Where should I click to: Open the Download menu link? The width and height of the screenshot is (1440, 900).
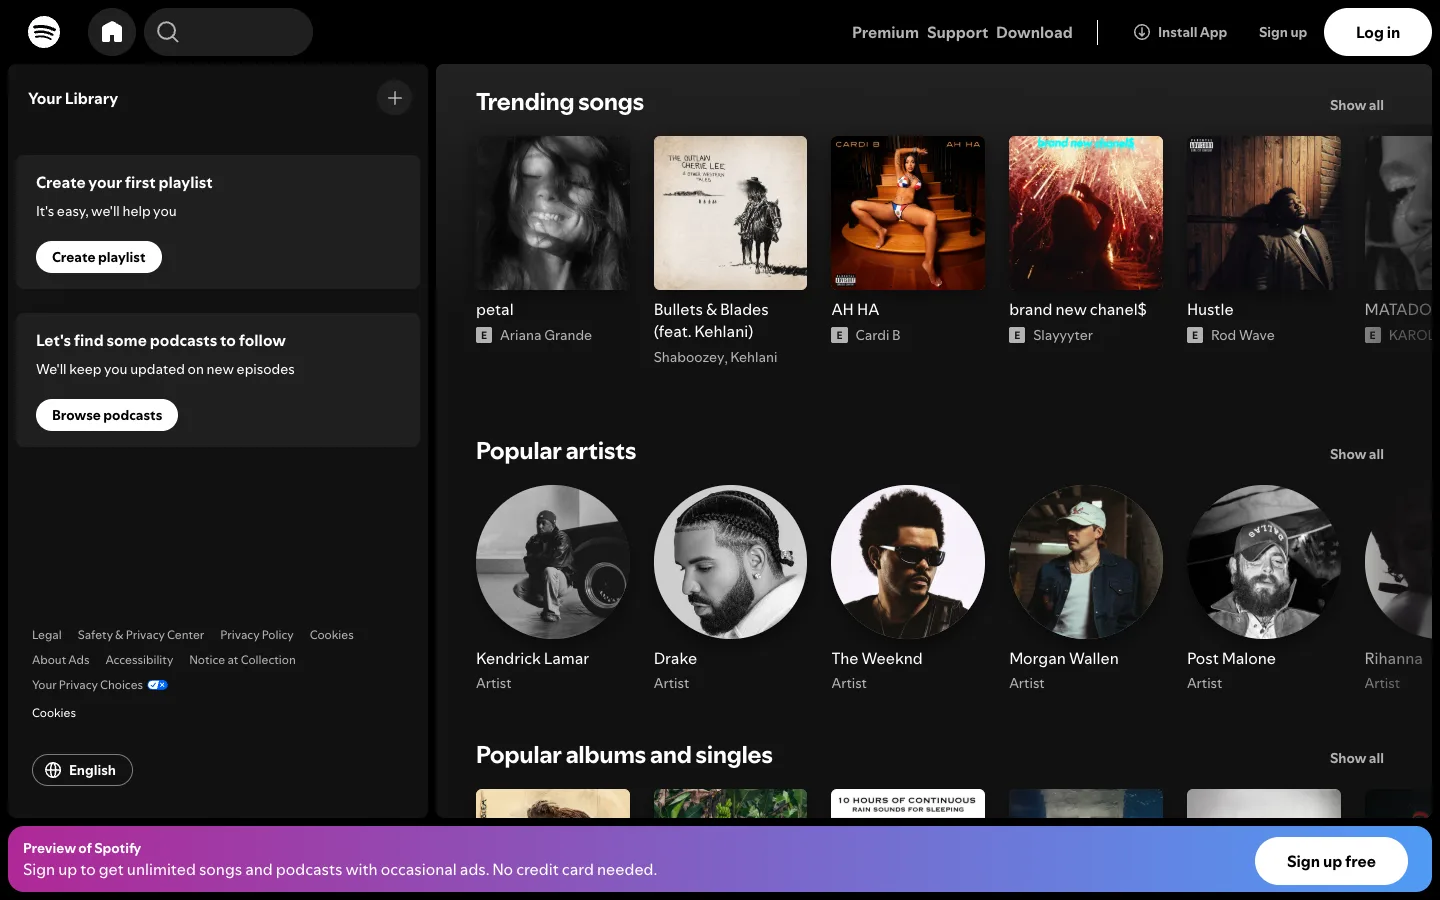click(1034, 32)
